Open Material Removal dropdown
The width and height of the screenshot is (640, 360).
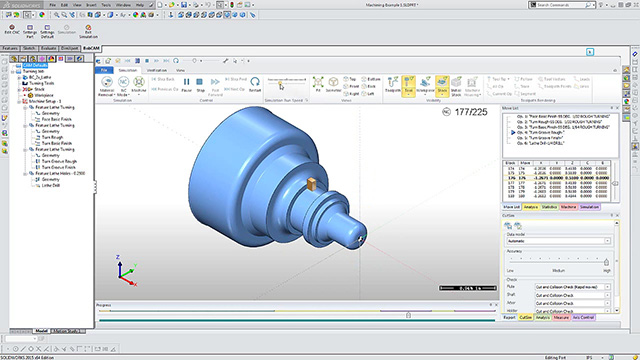coord(107,87)
